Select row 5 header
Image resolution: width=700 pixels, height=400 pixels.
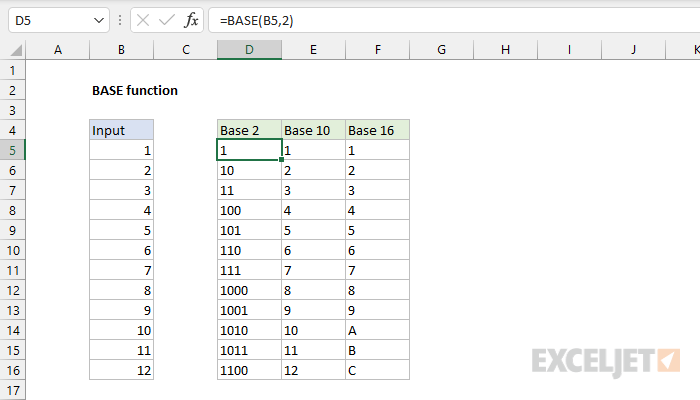[x=12, y=150]
